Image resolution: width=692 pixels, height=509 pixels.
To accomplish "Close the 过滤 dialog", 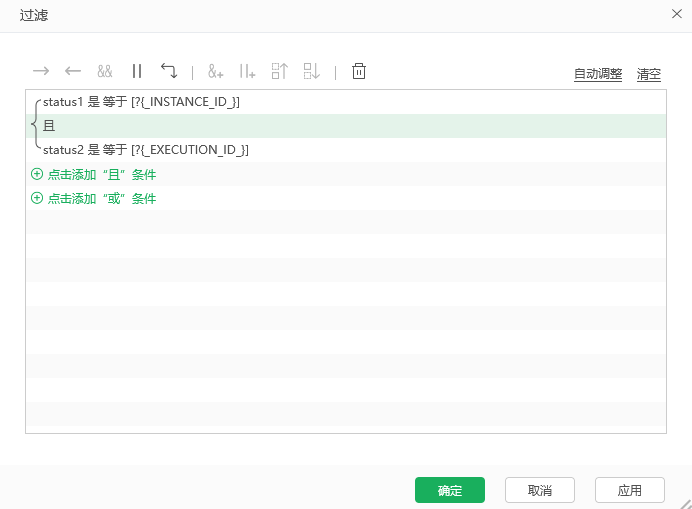I will pos(677,14).
